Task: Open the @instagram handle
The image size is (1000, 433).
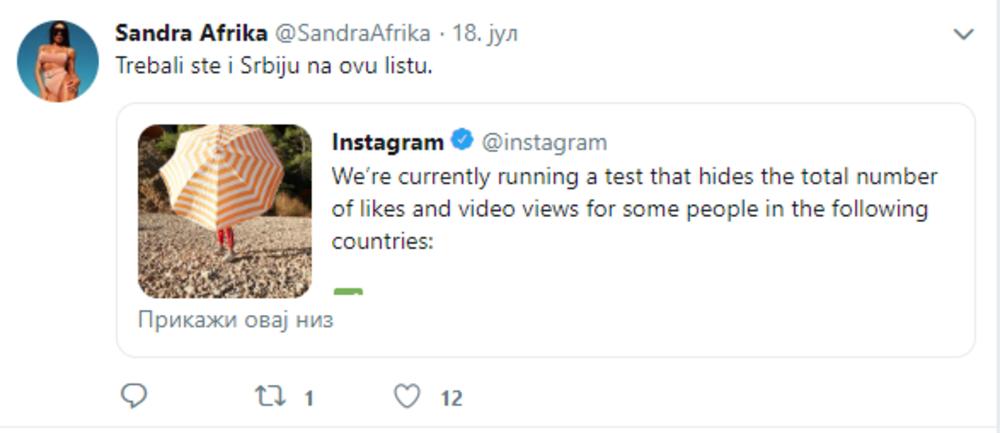Action: tap(544, 142)
